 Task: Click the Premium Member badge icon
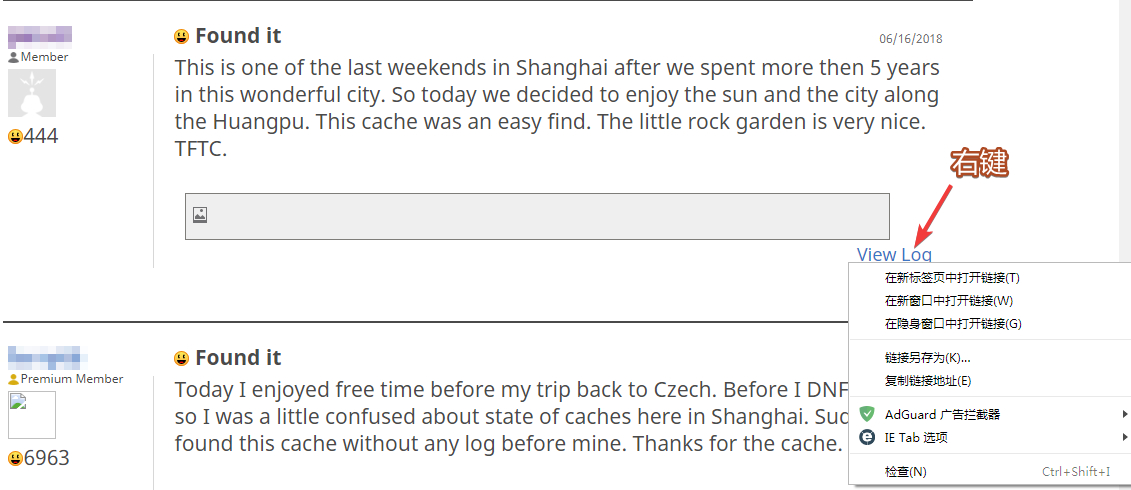point(13,379)
